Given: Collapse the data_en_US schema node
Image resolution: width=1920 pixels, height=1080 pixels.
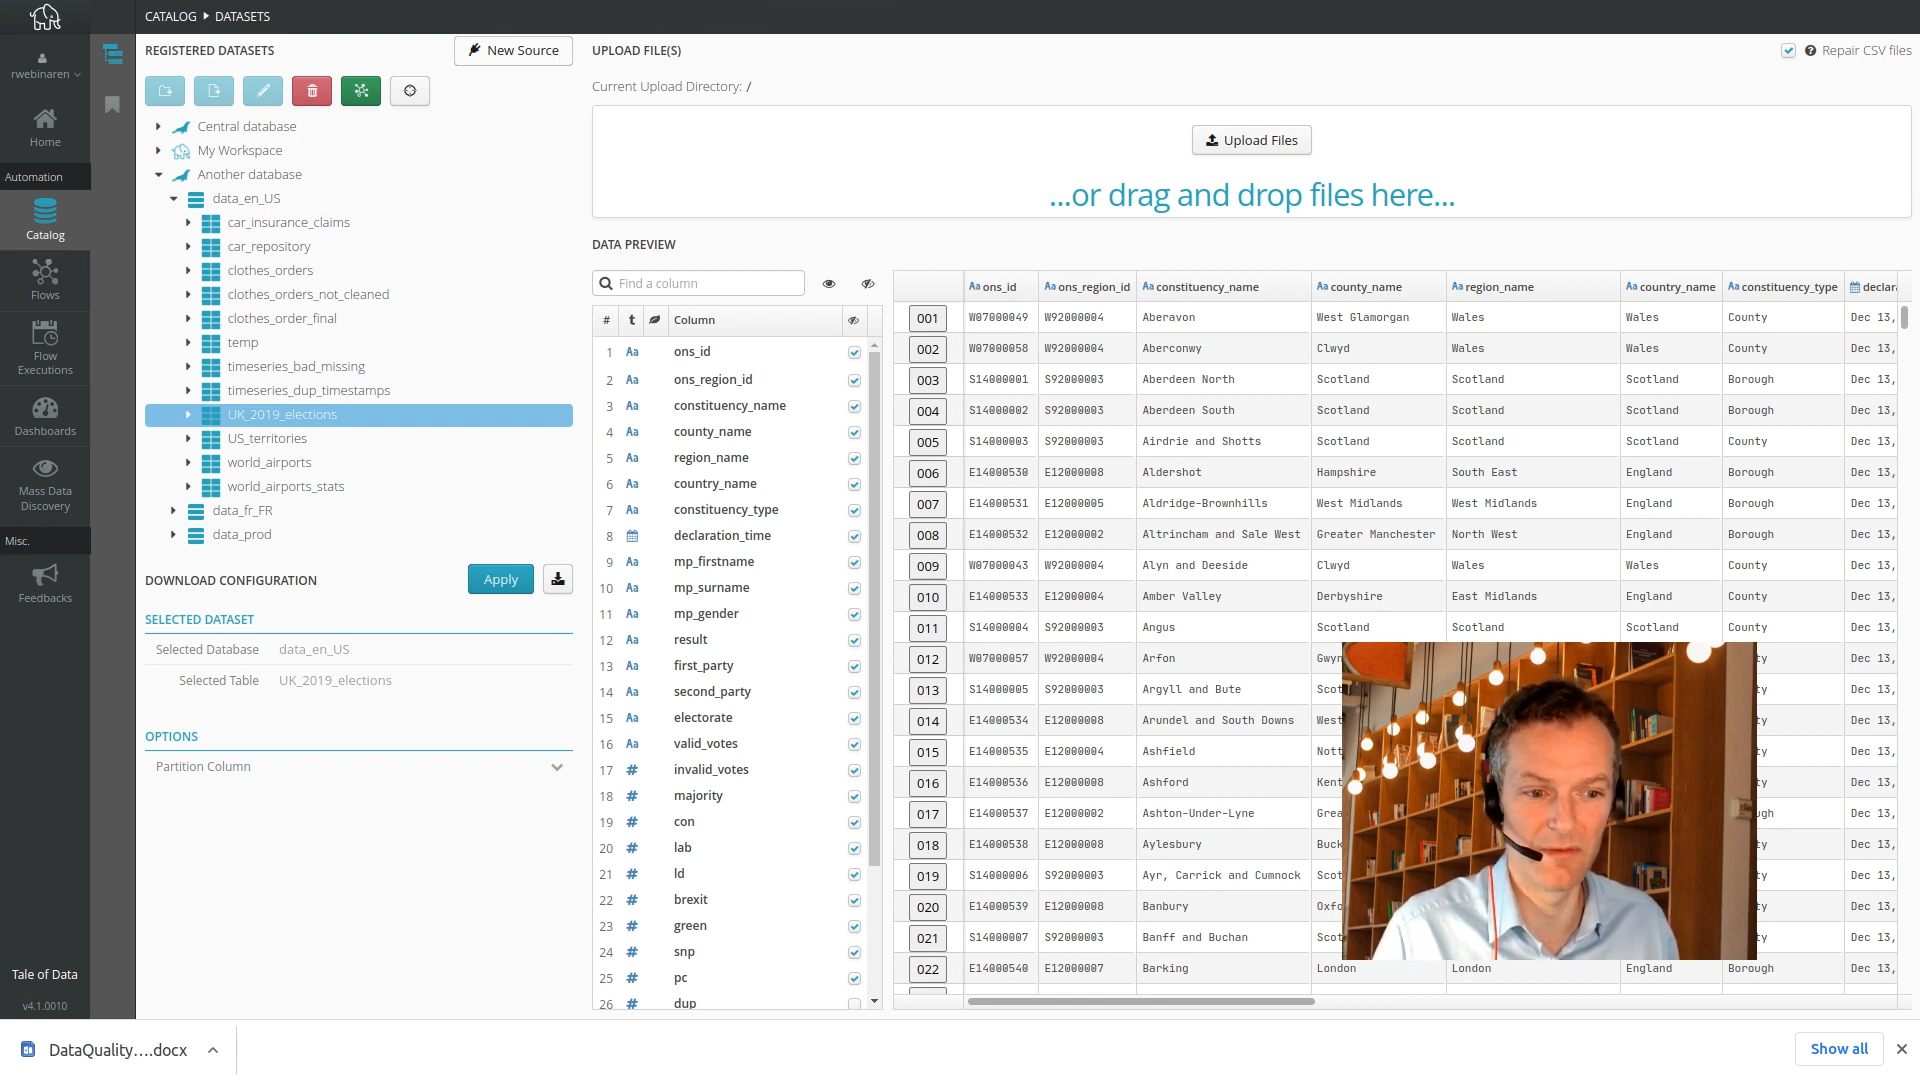Looking at the screenshot, I should [173, 198].
